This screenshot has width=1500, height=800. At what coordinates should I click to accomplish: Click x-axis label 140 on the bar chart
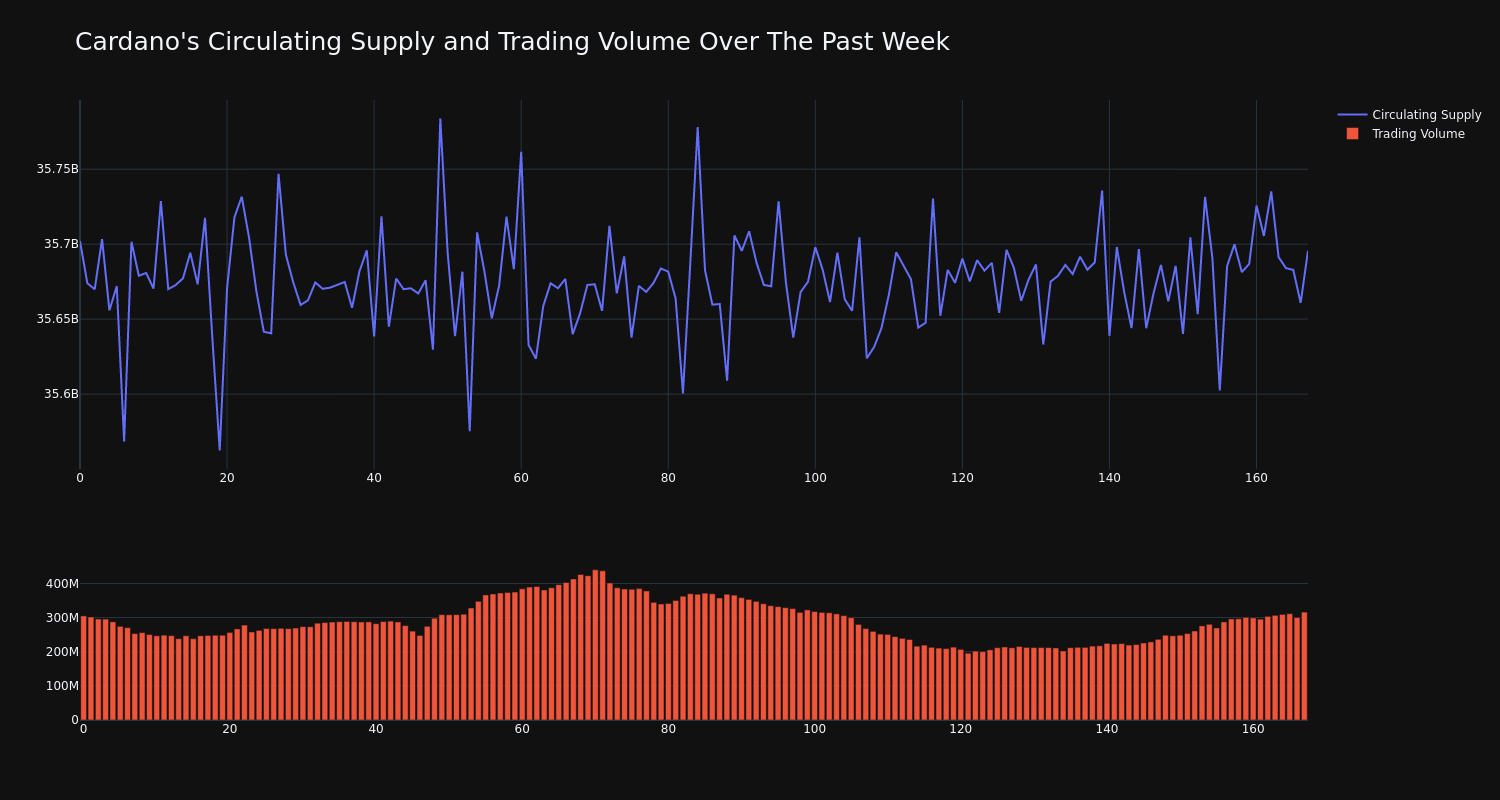click(1107, 729)
